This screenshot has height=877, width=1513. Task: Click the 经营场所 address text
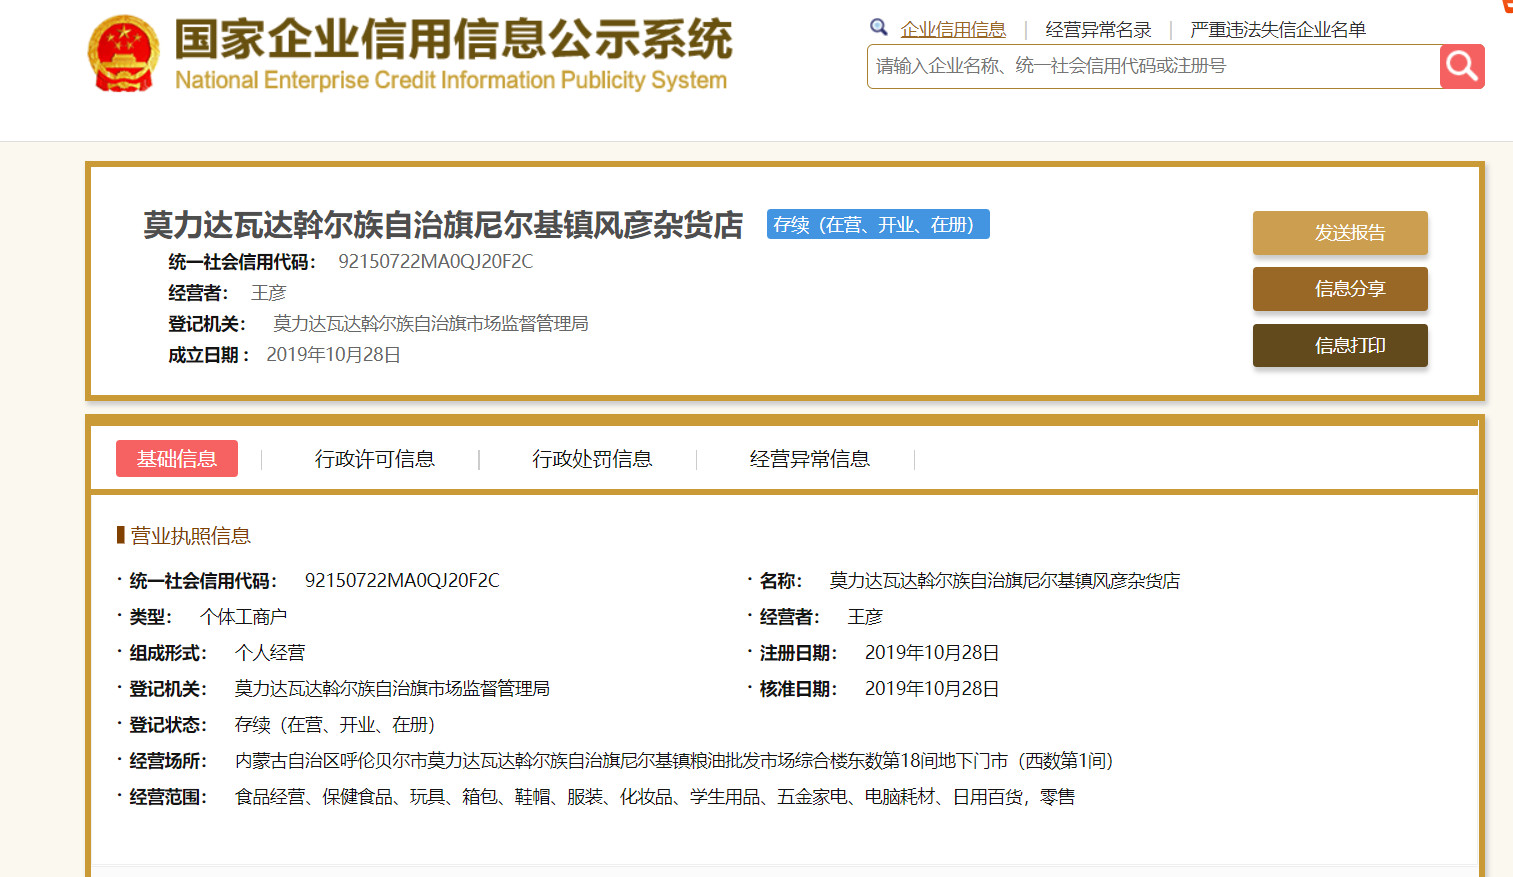(x=674, y=761)
